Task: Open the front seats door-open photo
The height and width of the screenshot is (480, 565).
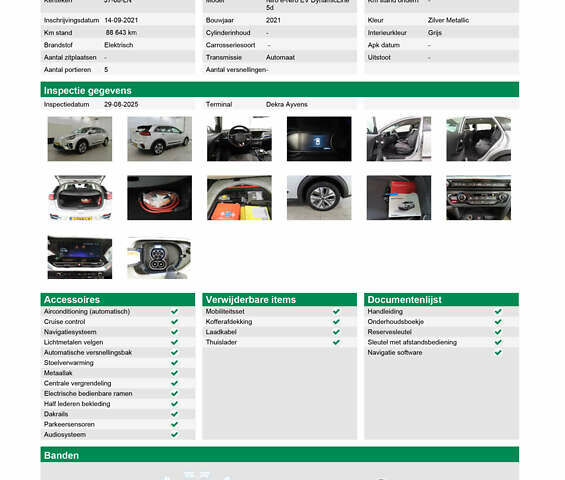Action: coord(399,139)
